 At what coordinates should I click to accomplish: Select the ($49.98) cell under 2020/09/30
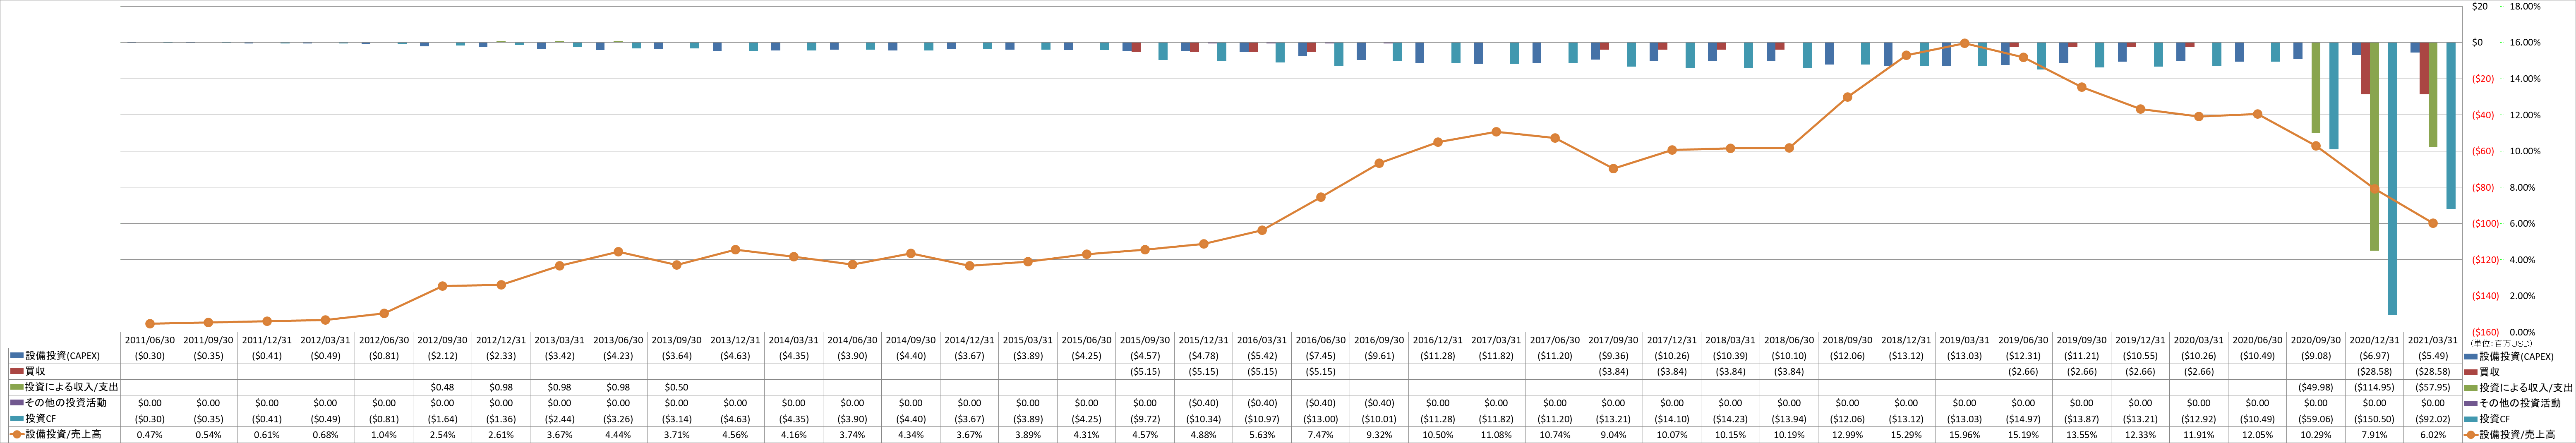(x=2316, y=387)
